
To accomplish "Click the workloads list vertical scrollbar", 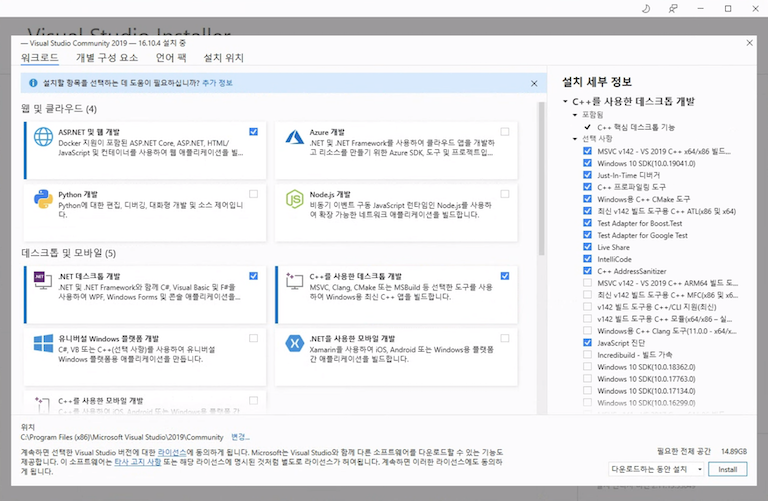I will point(541,179).
